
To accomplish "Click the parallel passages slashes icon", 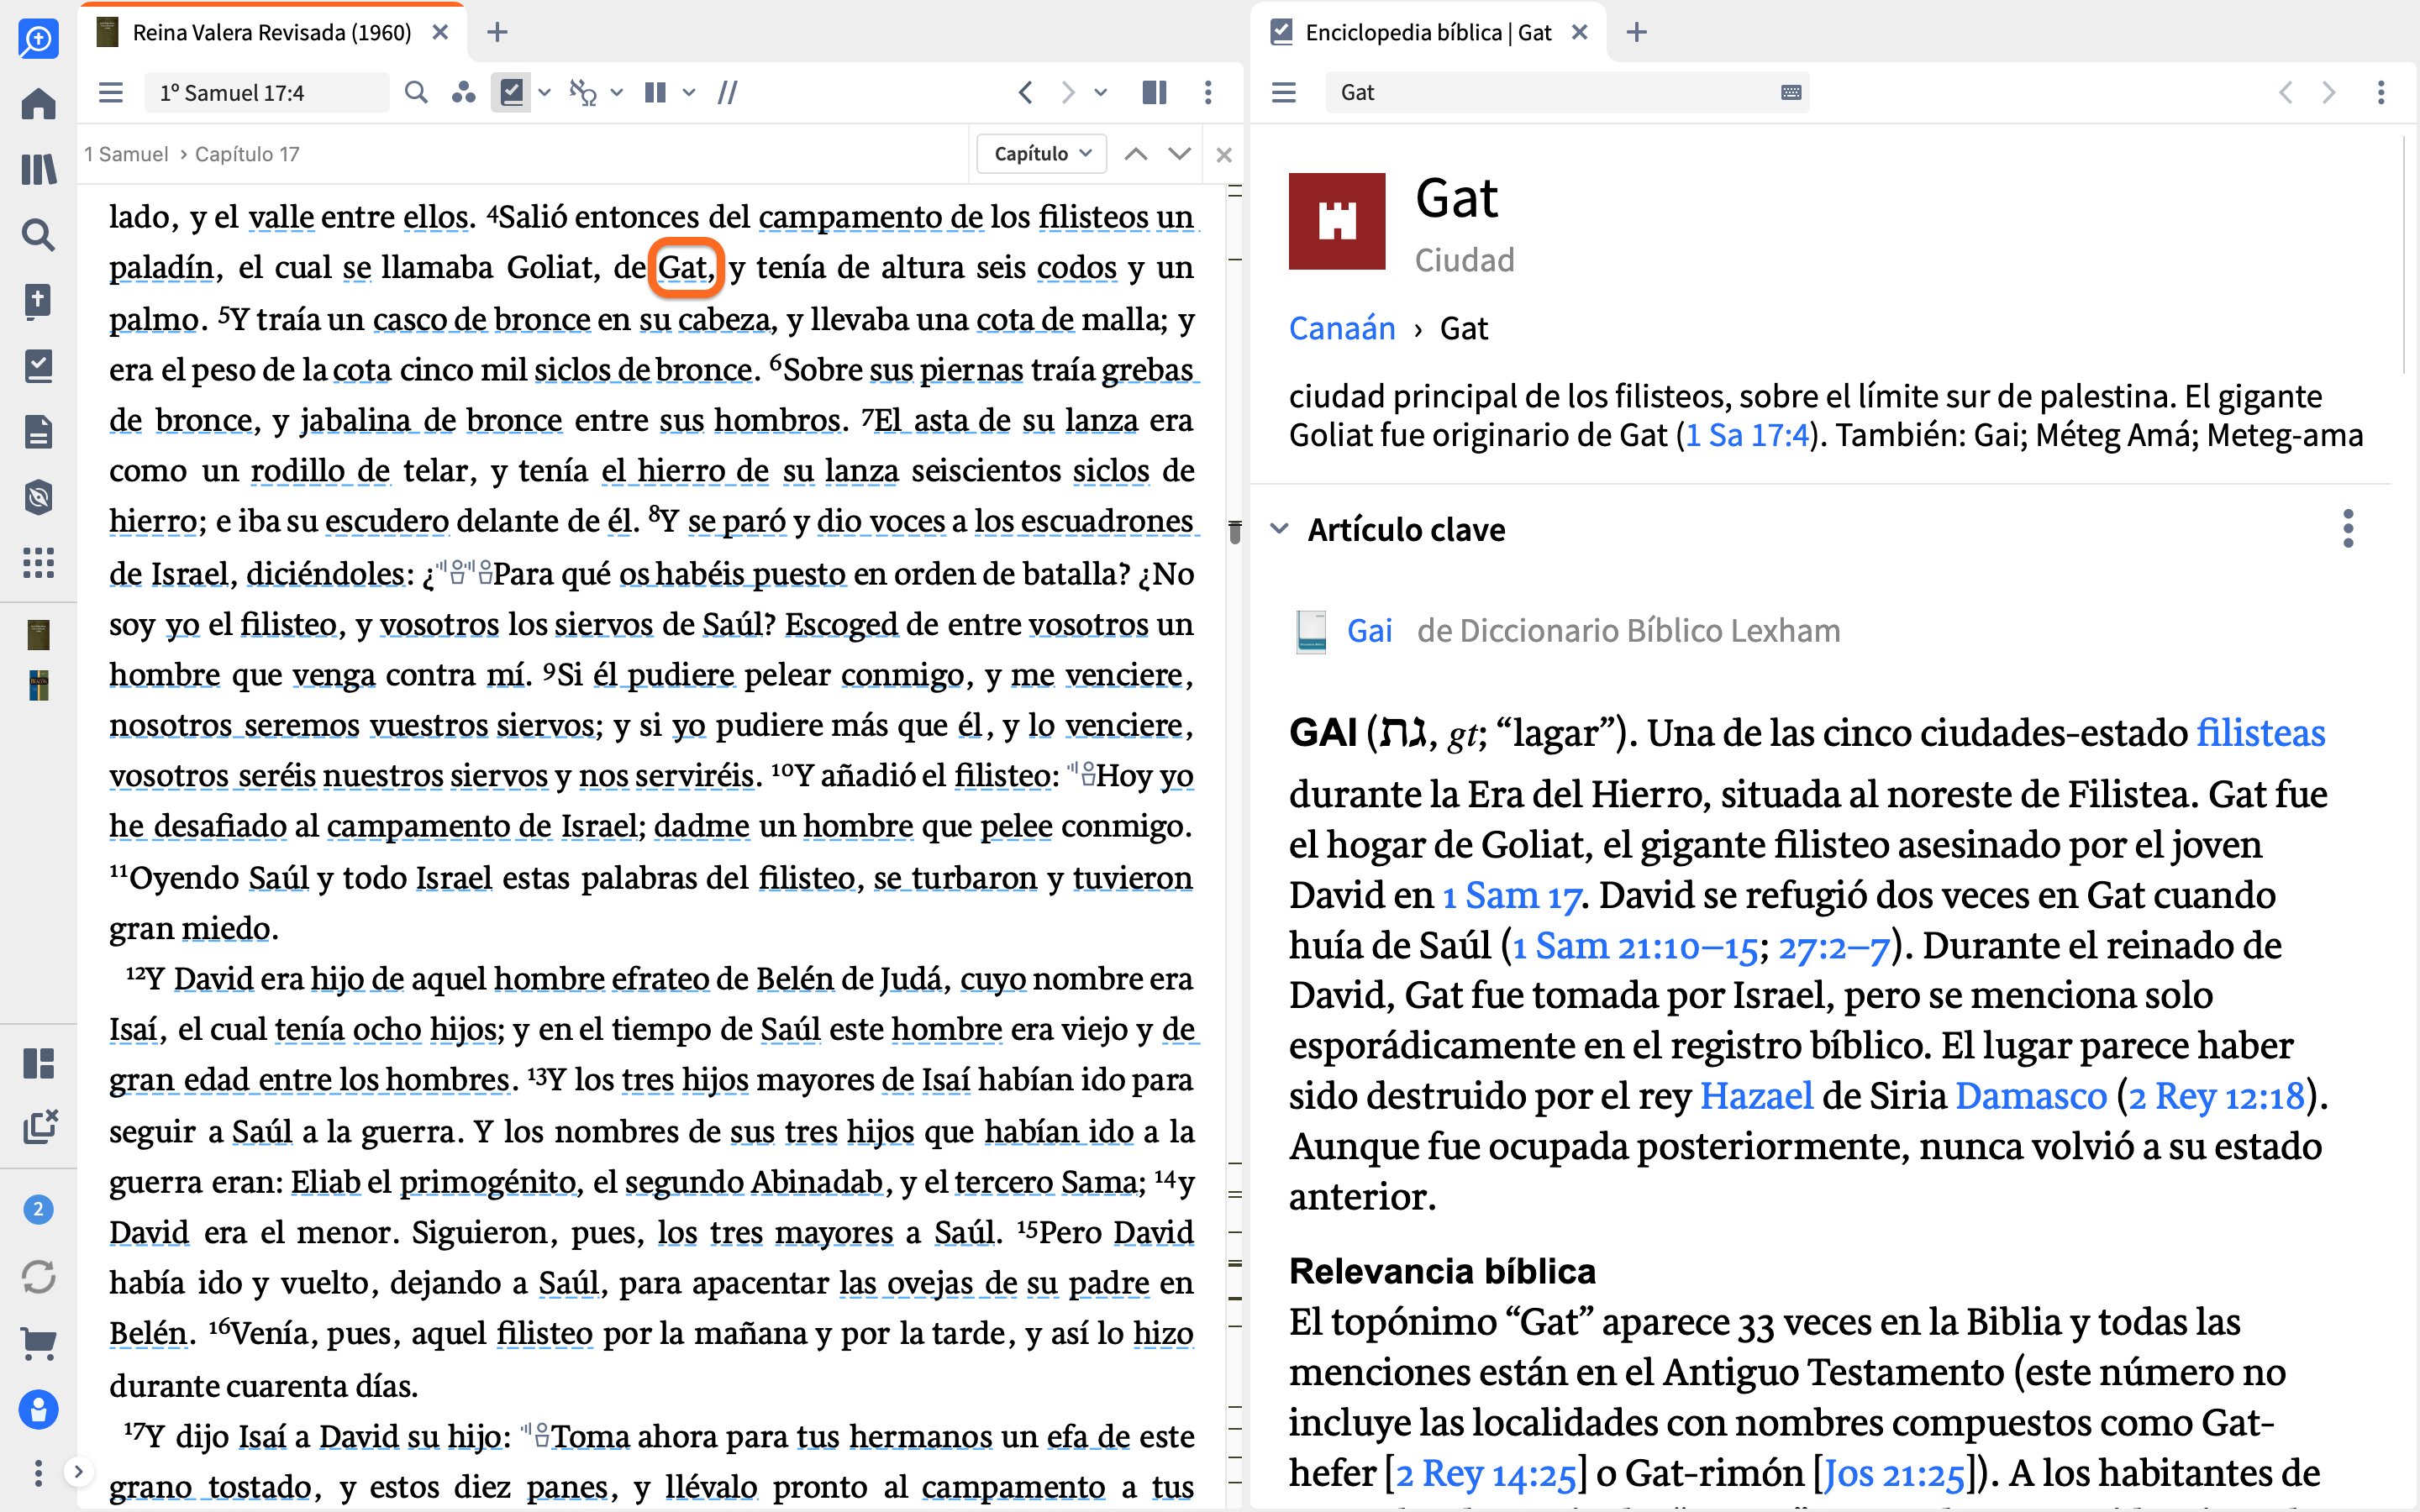I will coord(728,93).
